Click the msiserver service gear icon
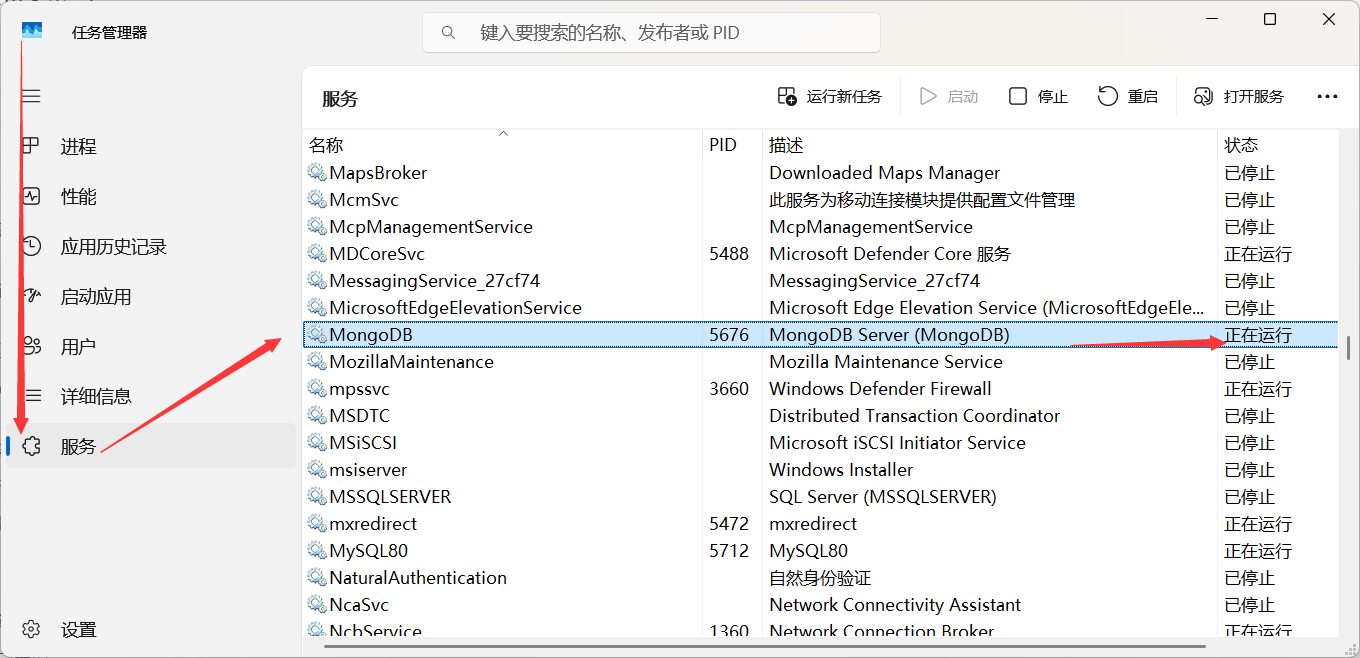The height and width of the screenshot is (658, 1360). [x=317, y=470]
